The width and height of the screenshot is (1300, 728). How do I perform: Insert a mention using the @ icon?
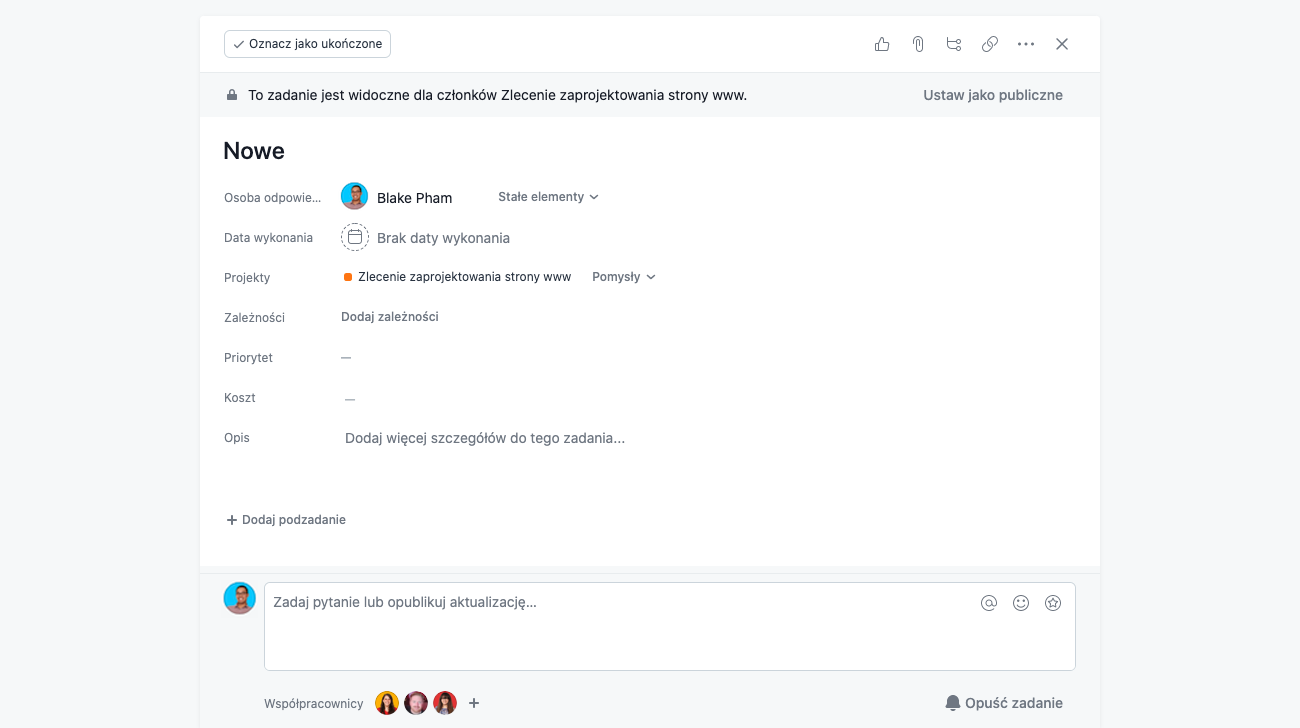(989, 603)
